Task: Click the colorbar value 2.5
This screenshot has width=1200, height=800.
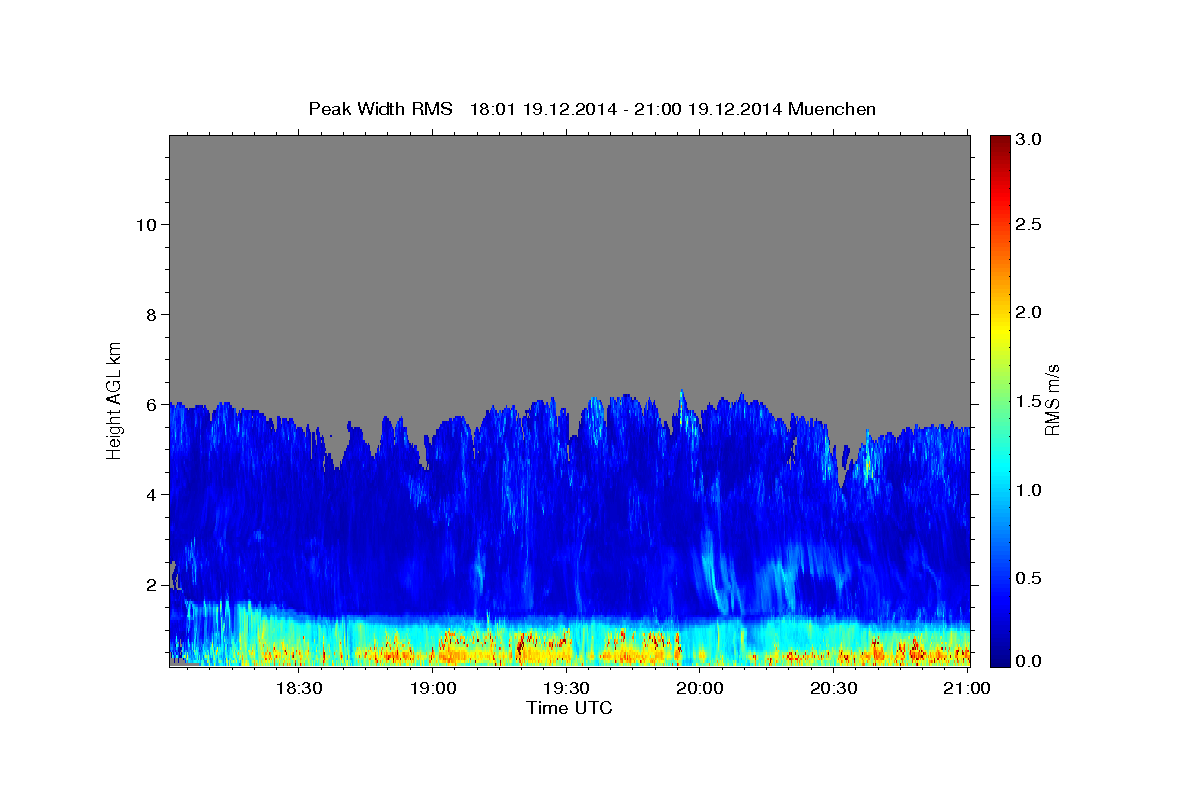Action: click(x=1030, y=224)
